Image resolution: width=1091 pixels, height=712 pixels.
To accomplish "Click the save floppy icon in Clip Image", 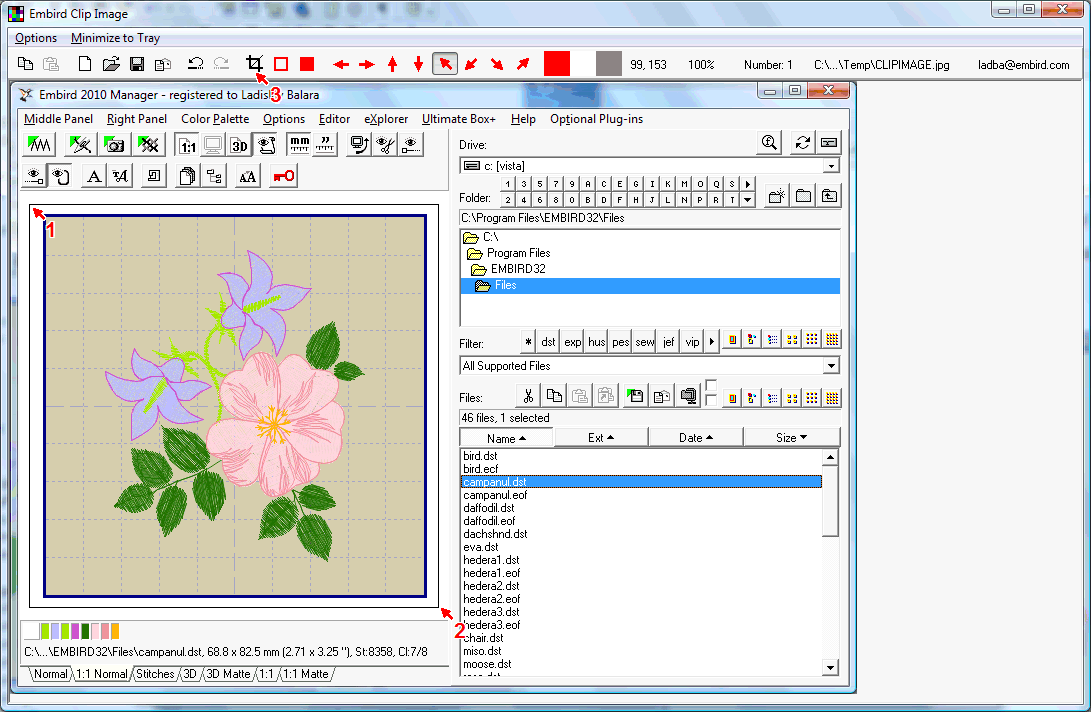I will pyautogui.click(x=137, y=64).
